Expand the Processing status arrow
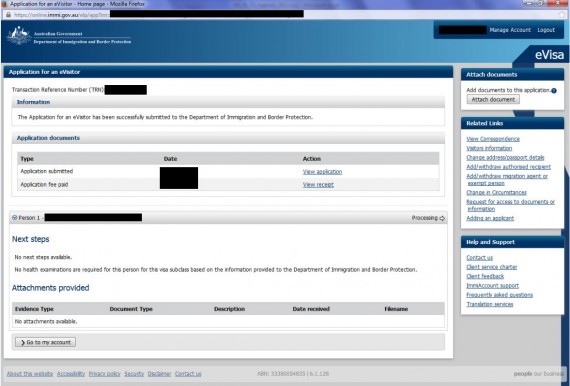Viewport: 570px width, 386px height. pos(442,218)
